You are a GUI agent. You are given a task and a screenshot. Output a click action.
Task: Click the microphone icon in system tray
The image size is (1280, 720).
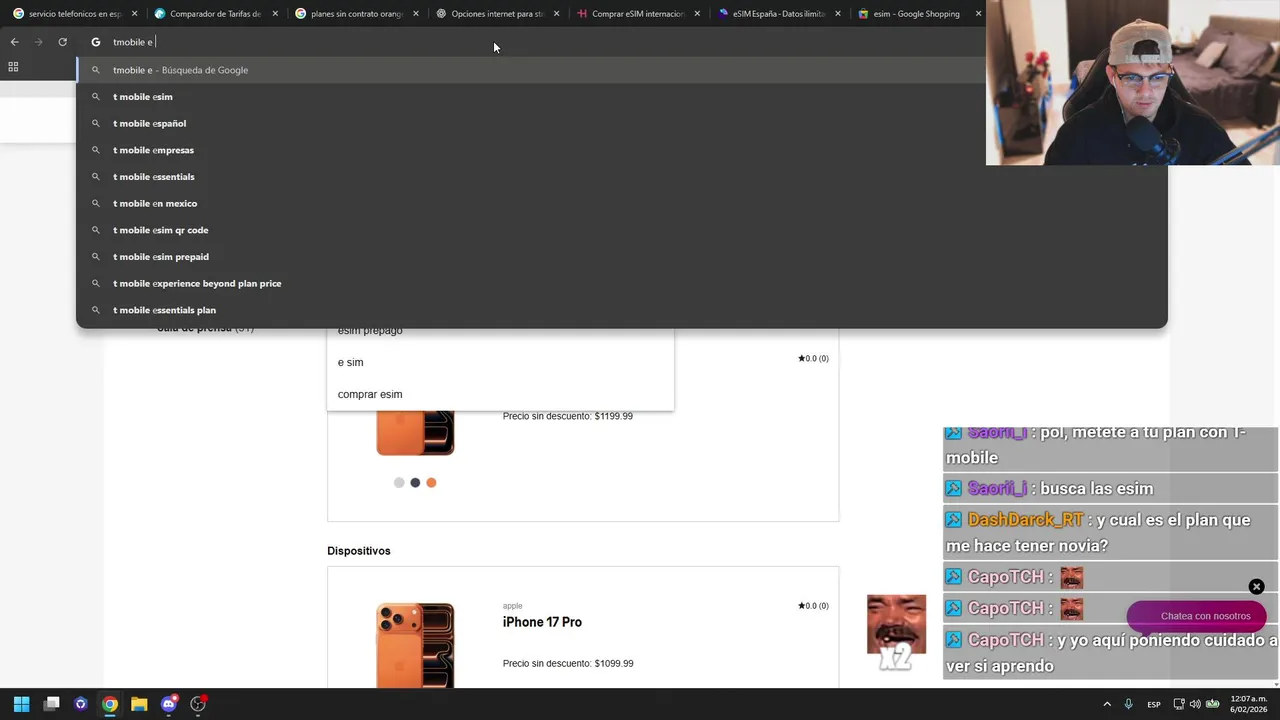pyautogui.click(x=1129, y=704)
